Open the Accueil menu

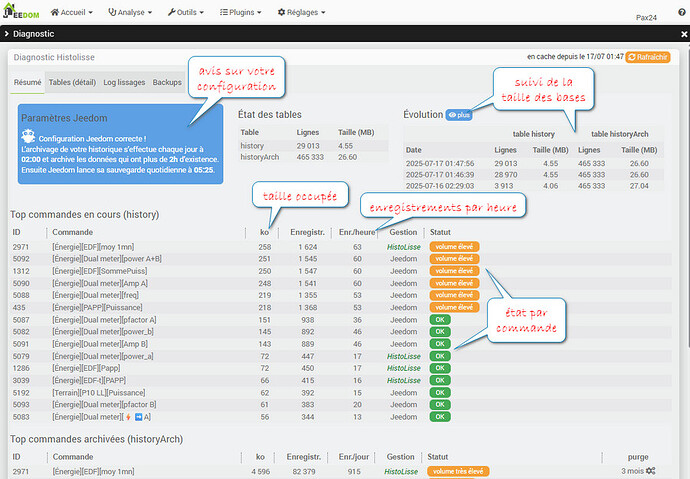point(72,12)
